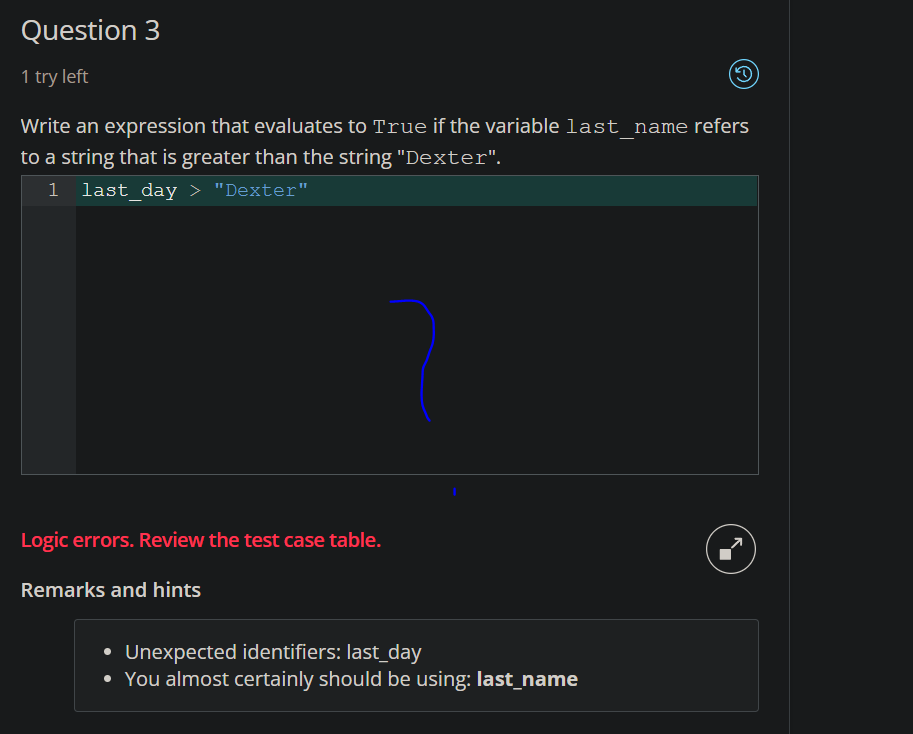The image size is (913, 734).
Task: Click "Dexter" in the question description
Action: click(x=446, y=157)
